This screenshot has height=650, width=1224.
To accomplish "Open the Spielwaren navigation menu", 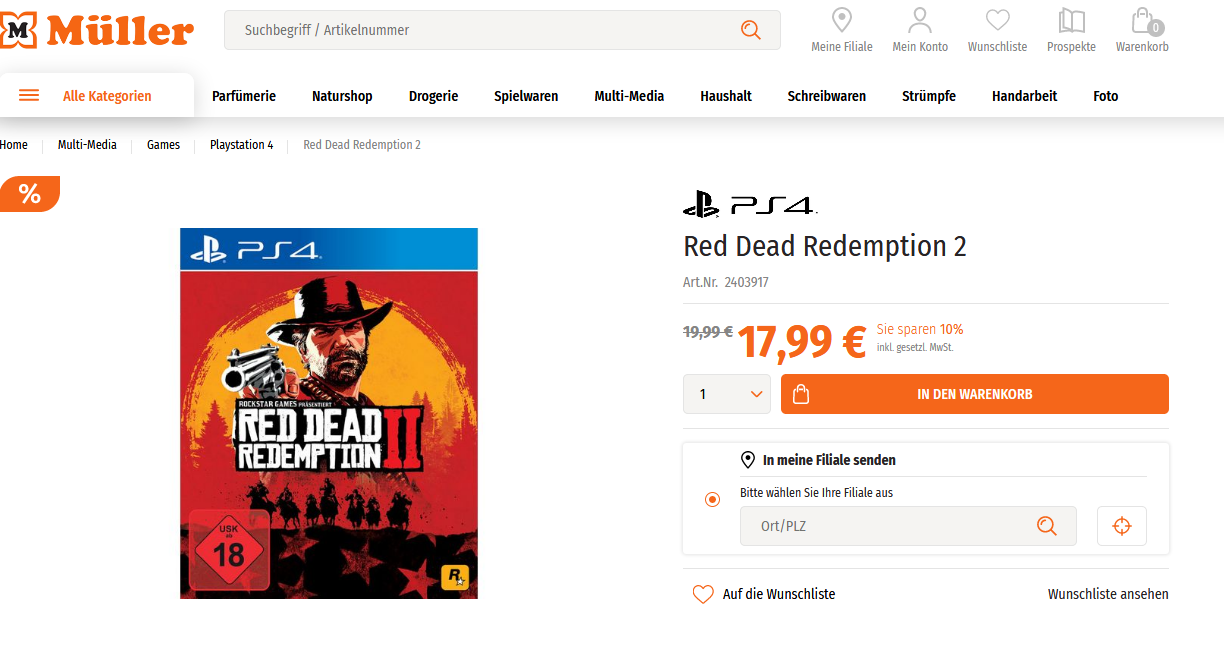I will 526,96.
